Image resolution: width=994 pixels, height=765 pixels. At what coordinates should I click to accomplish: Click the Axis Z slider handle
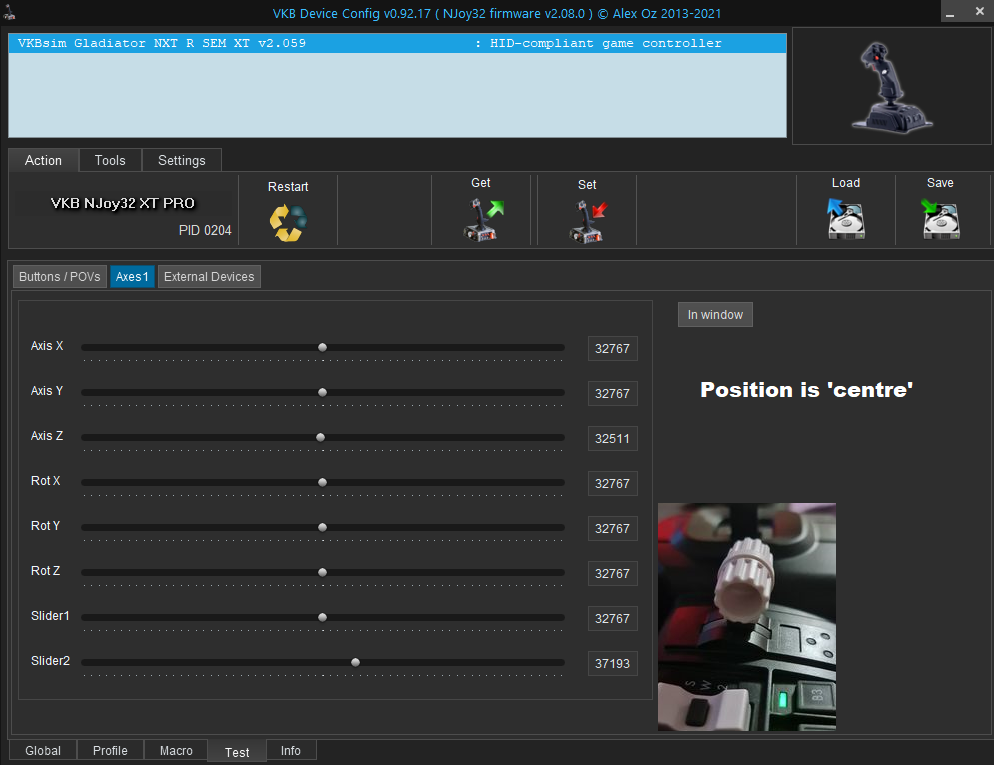pos(321,437)
